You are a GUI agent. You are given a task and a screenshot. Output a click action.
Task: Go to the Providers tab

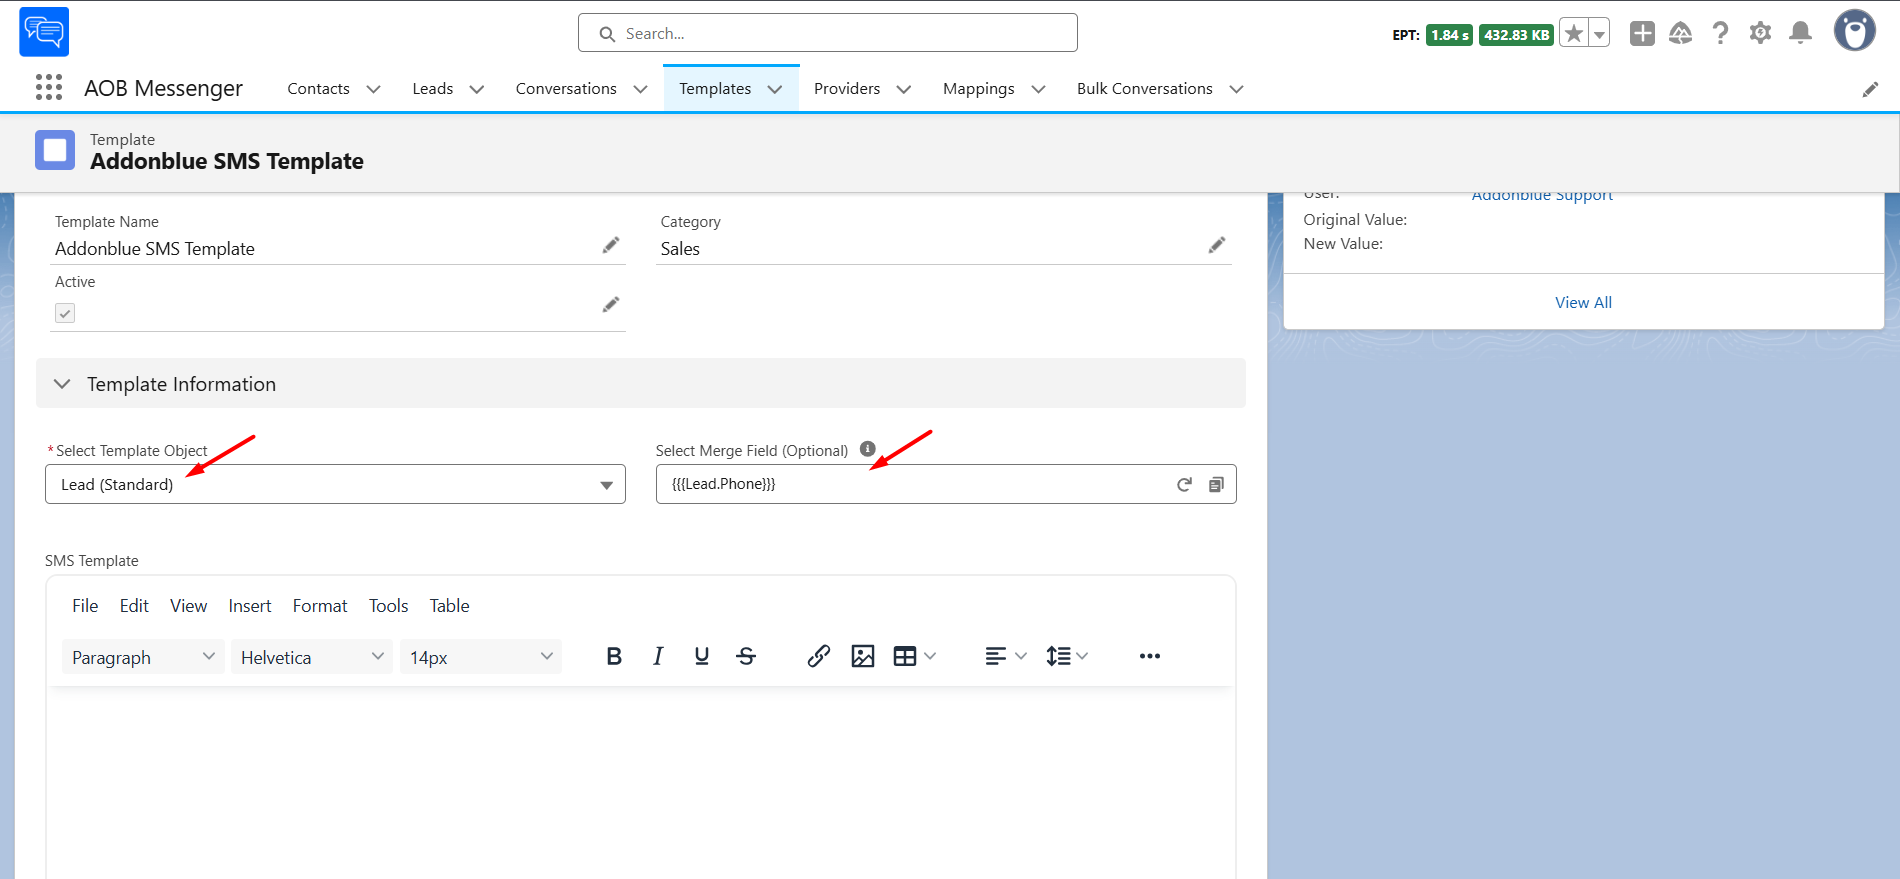847,89
